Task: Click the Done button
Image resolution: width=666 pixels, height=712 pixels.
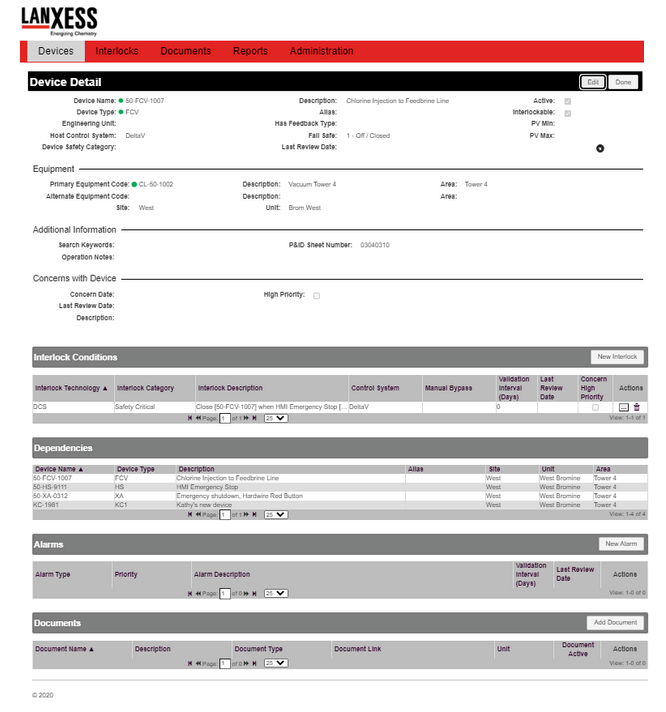Action: (x=623, y=82)
